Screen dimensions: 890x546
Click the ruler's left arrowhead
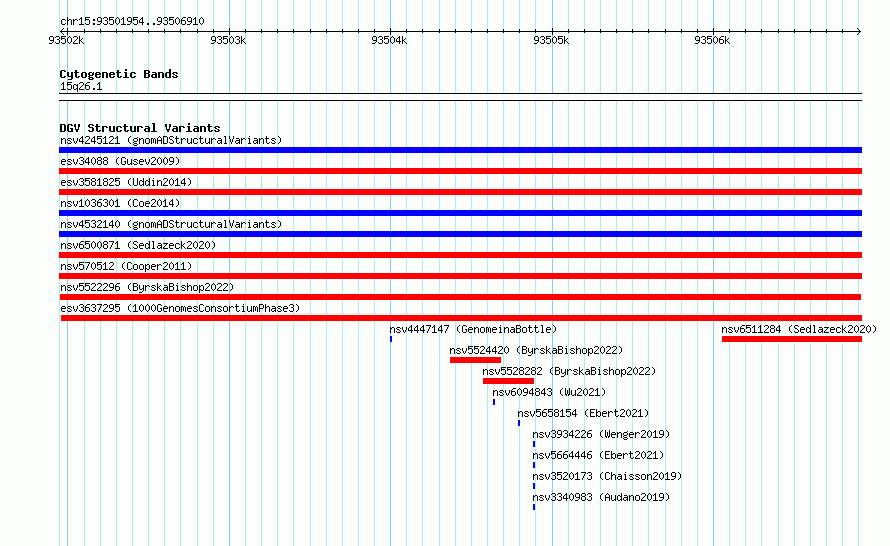[x=62, y=31]
